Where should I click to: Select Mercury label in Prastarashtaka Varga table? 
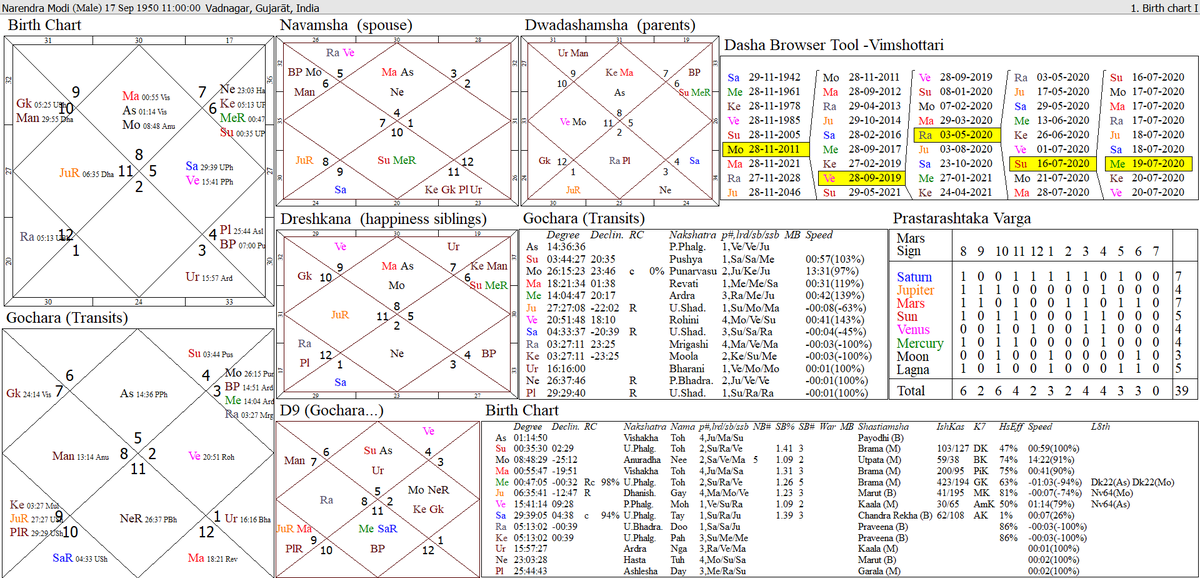tap(920, 342)
